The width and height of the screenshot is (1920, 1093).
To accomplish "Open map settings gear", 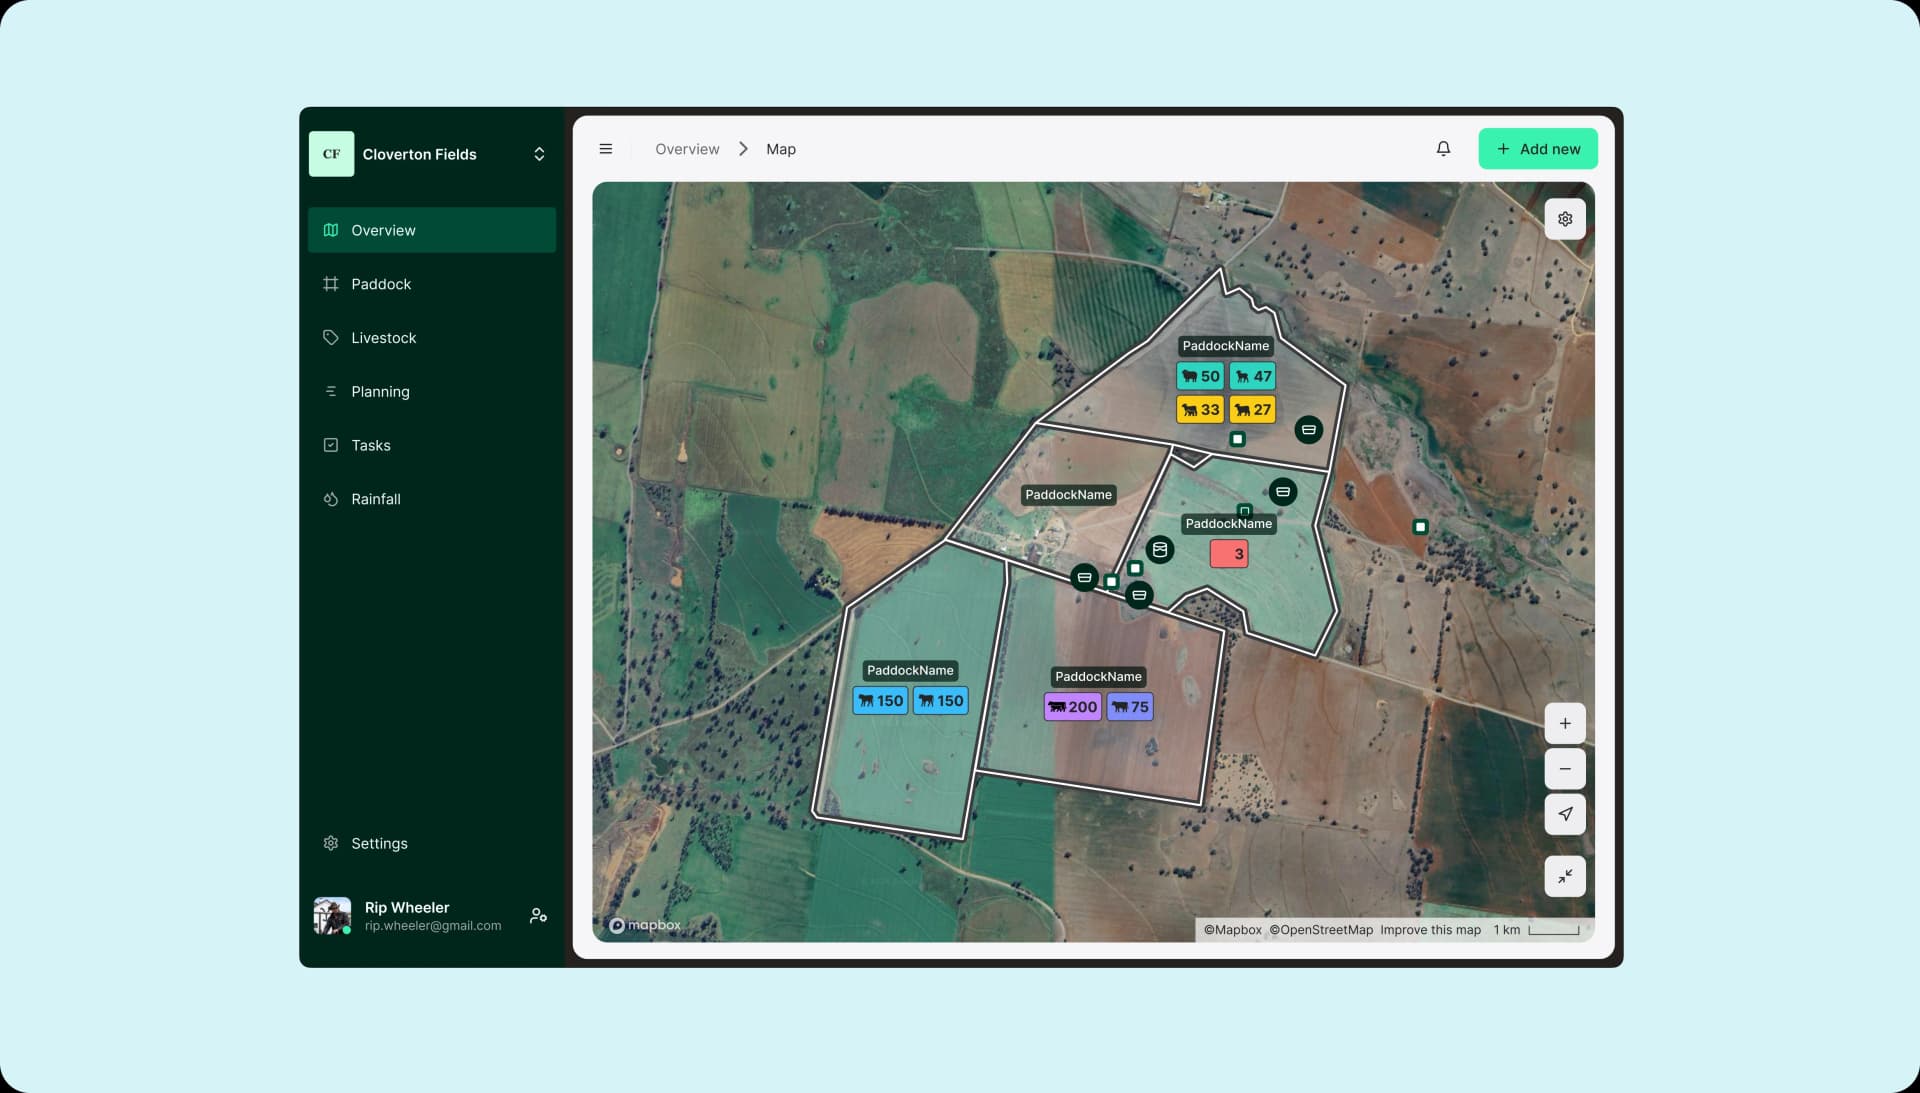I will click(x=1565, y=219).
